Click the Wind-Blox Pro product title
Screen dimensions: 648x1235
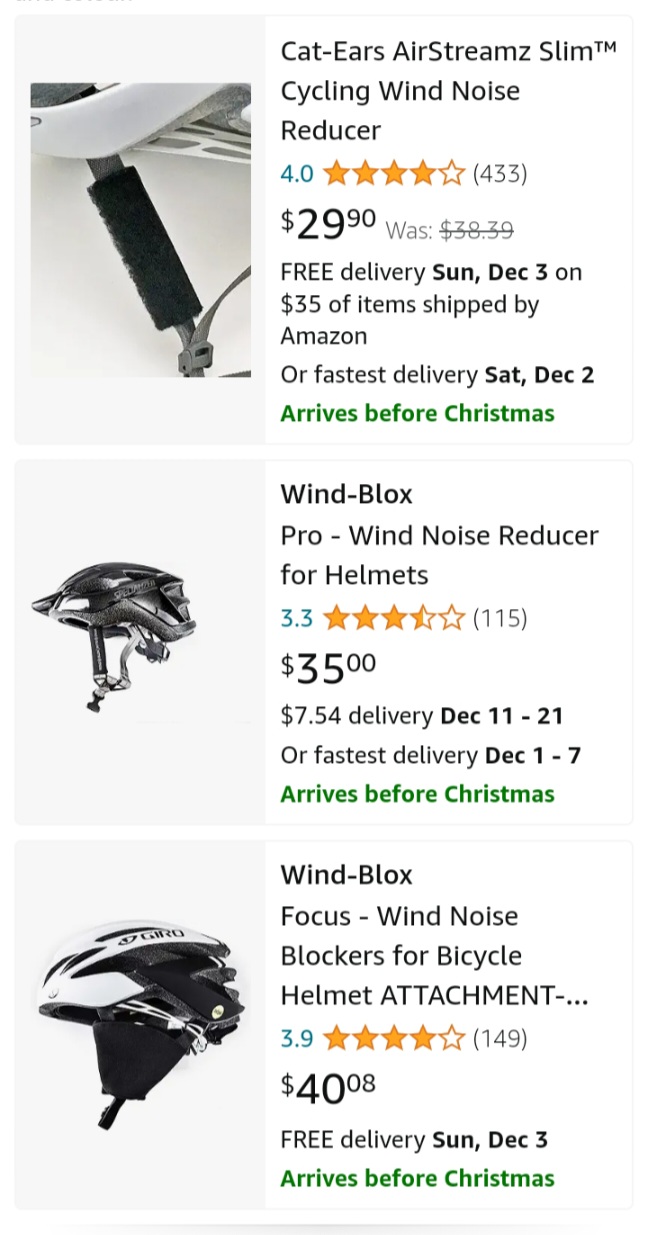440,535
